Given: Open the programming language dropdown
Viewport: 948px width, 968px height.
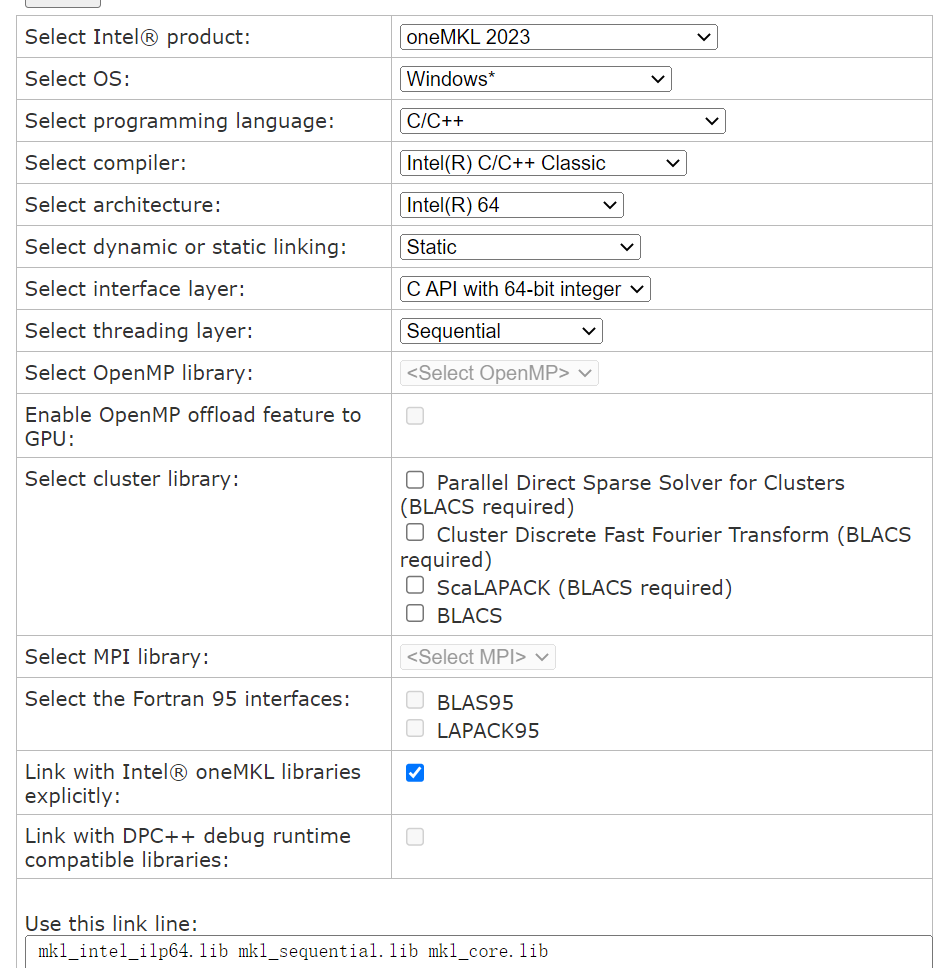Looking at the screenshot, I should [x=562, y=121].
